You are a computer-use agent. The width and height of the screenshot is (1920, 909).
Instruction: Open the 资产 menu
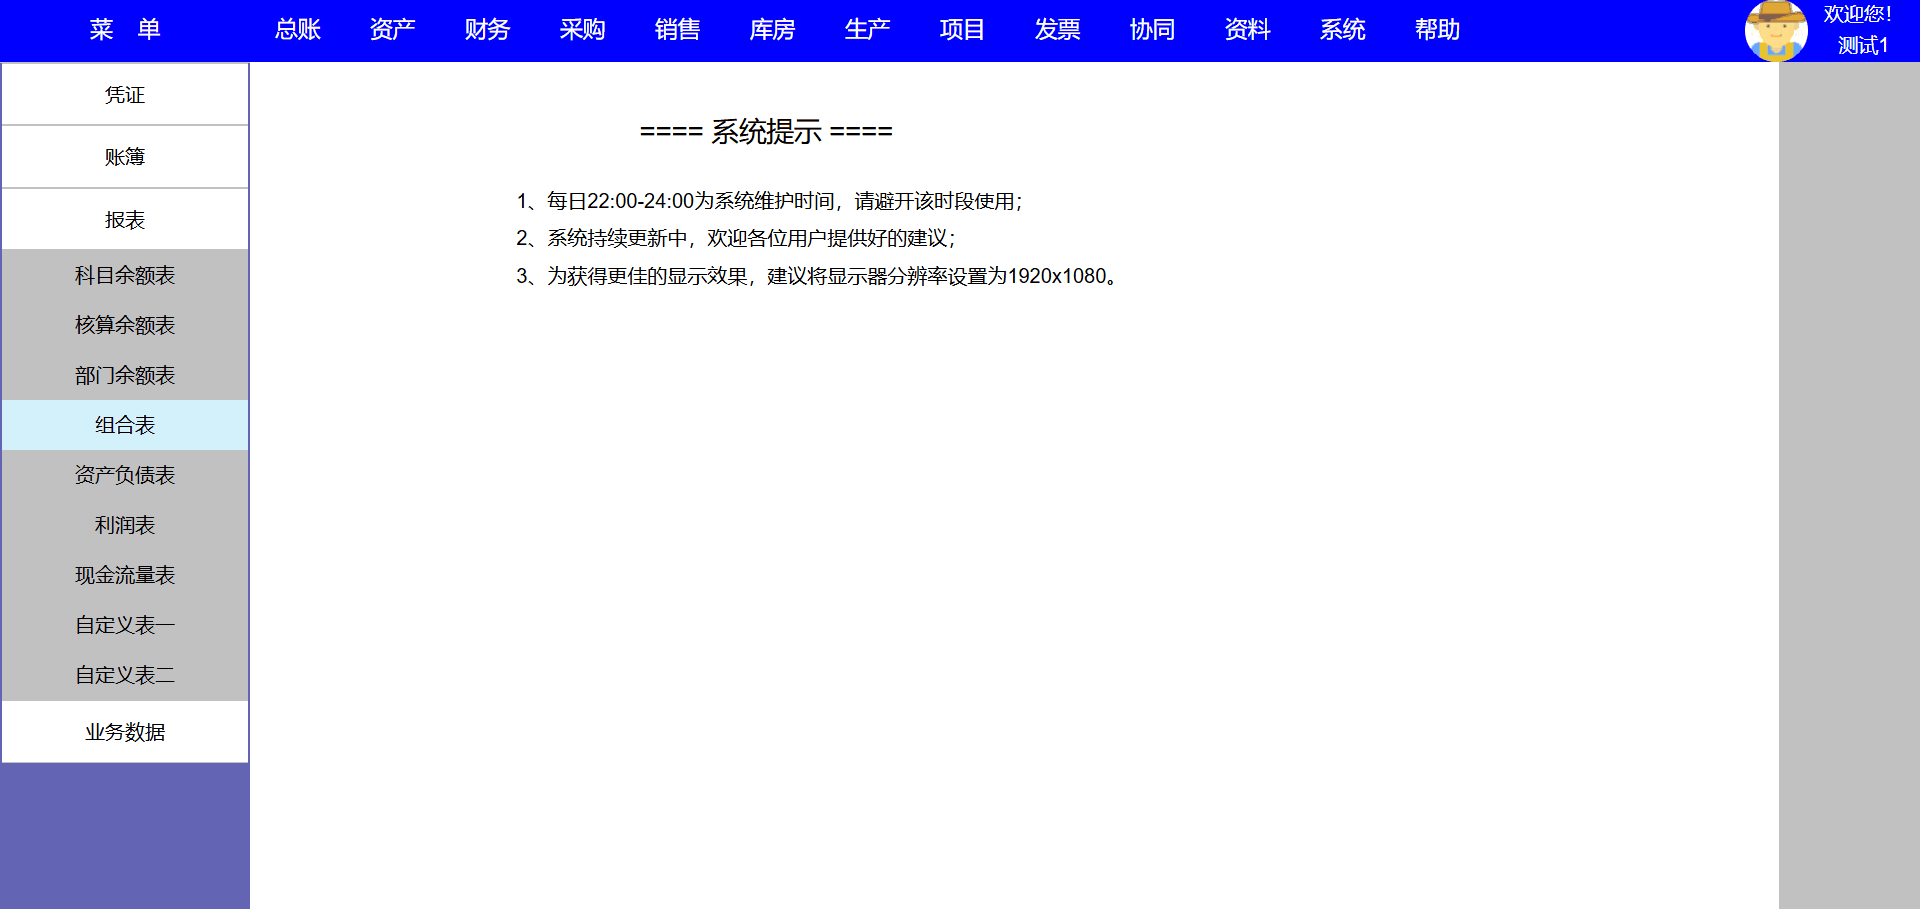coord(392,30)
